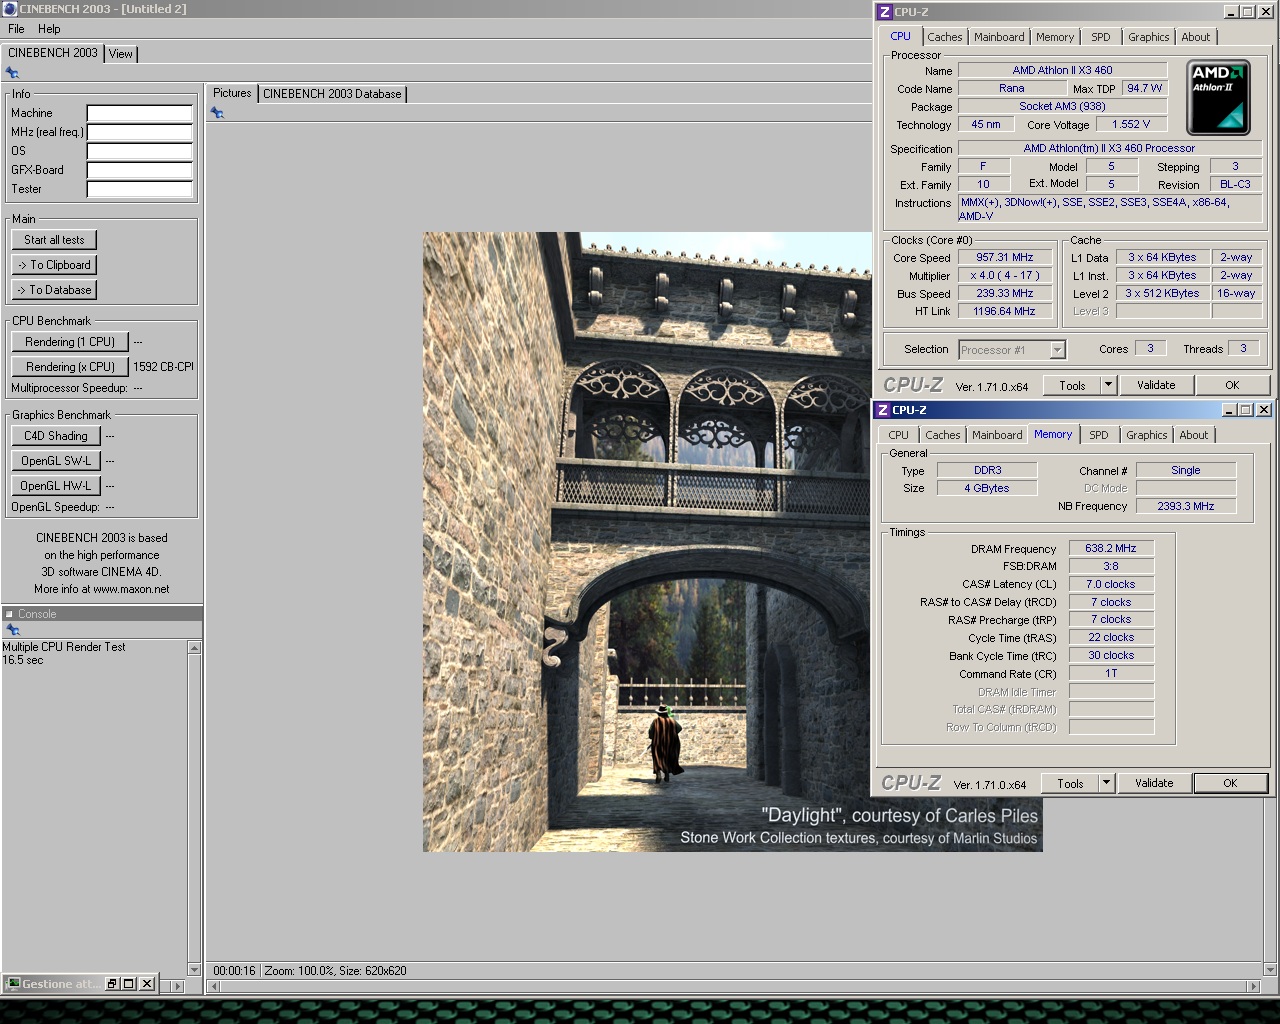Click the MHz (real freq.) input field
The width and height of the screenshot is (1280, 1024).
[139, 132]
